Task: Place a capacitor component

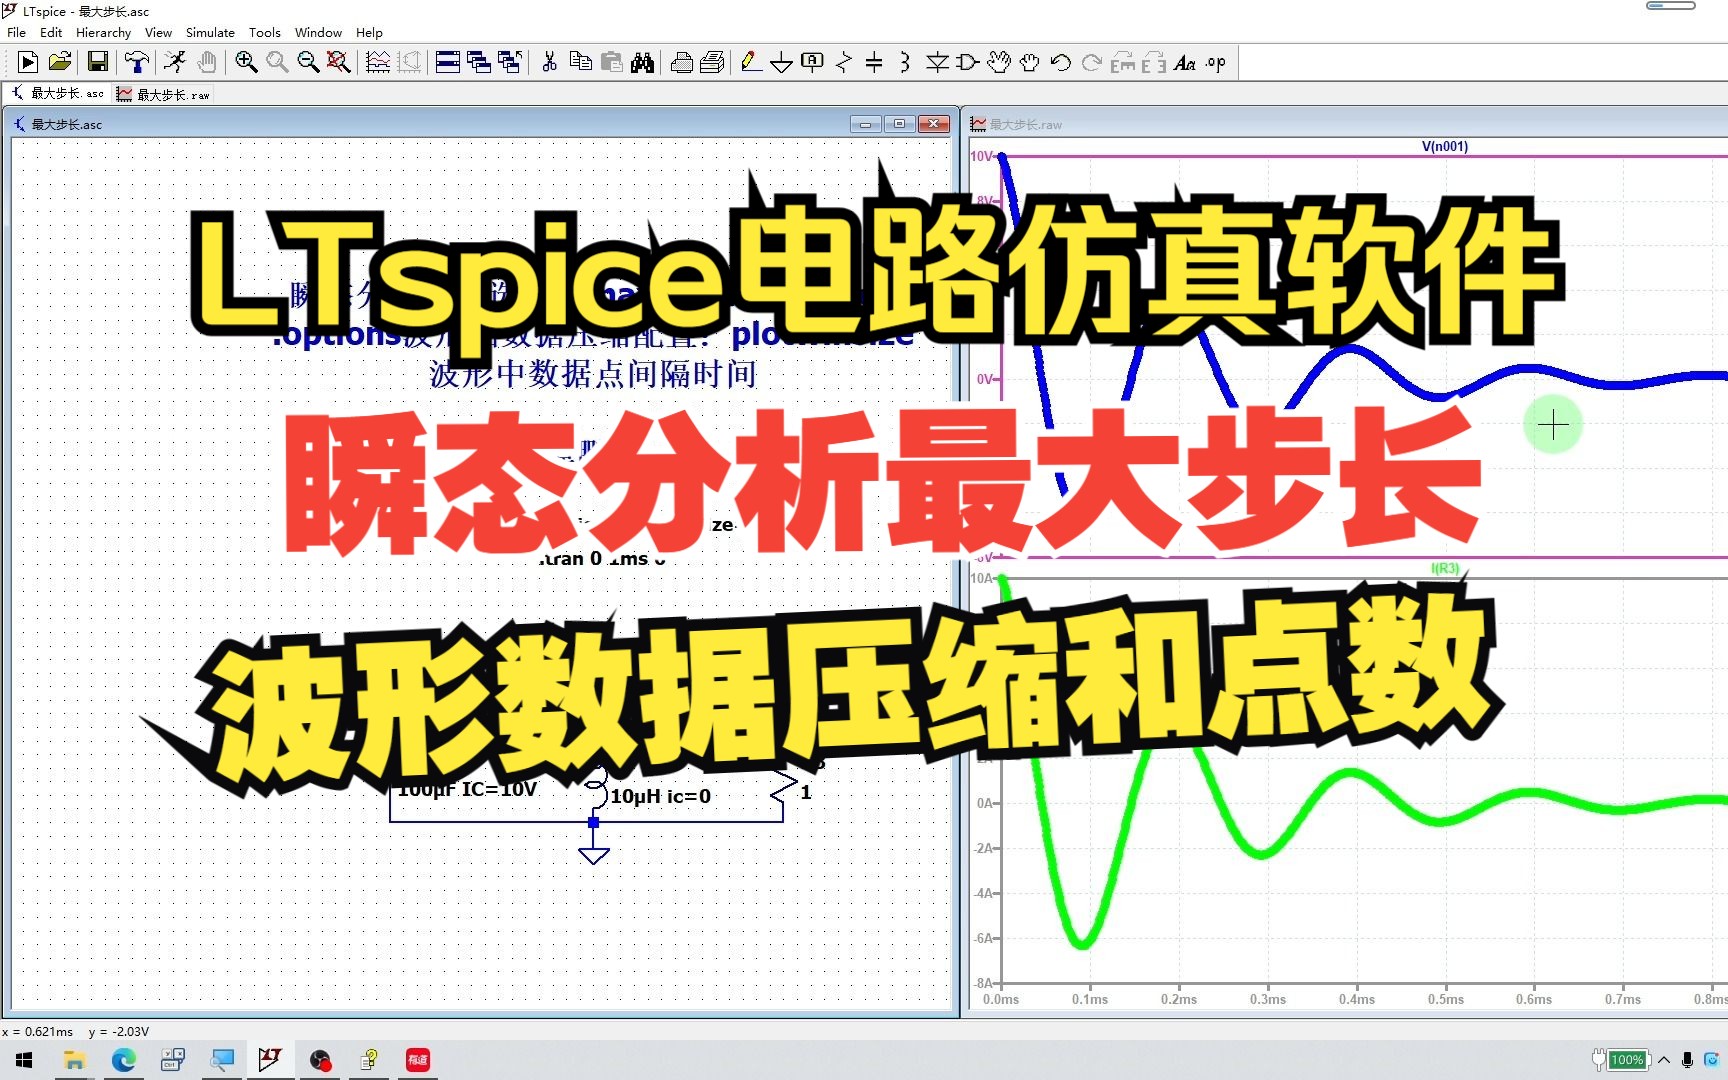Action: click(x=873, y=62)
